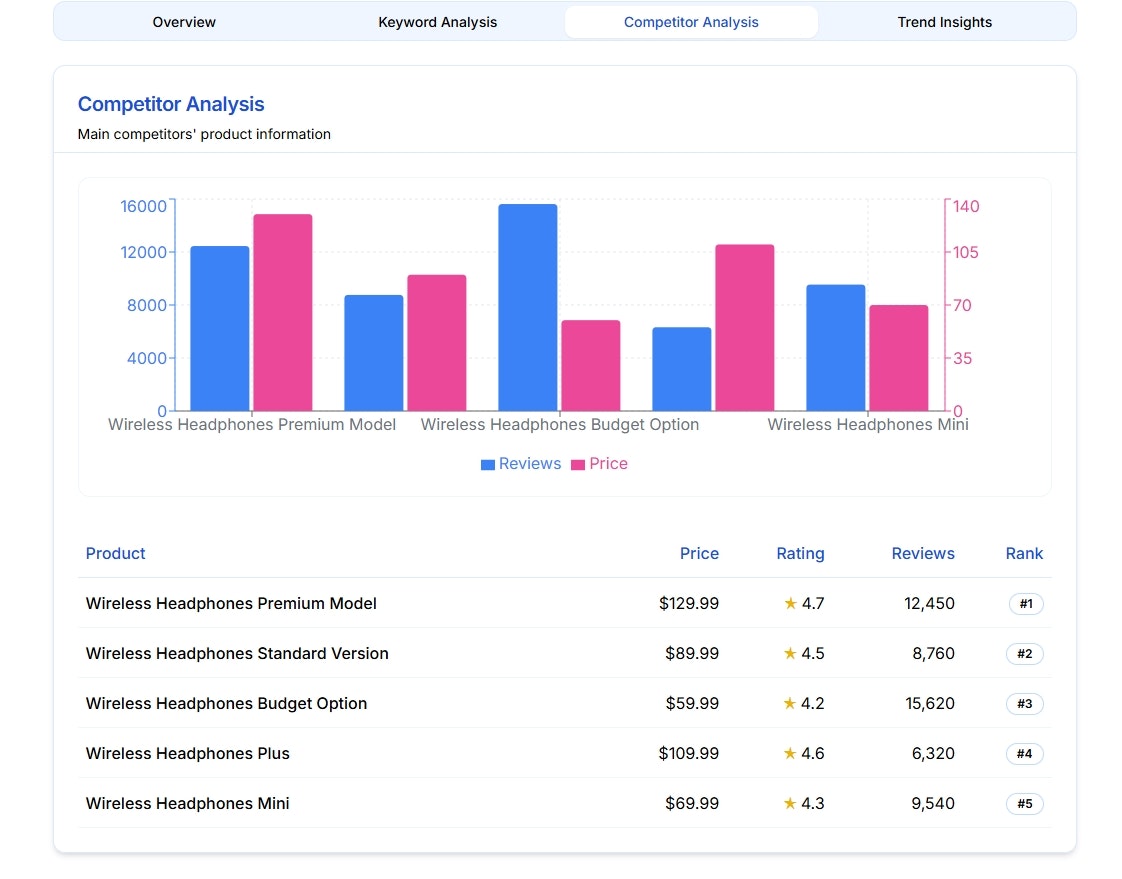Click the $59.99 price cell
This screenshot has width=1122, height=879.
[692, 704]
